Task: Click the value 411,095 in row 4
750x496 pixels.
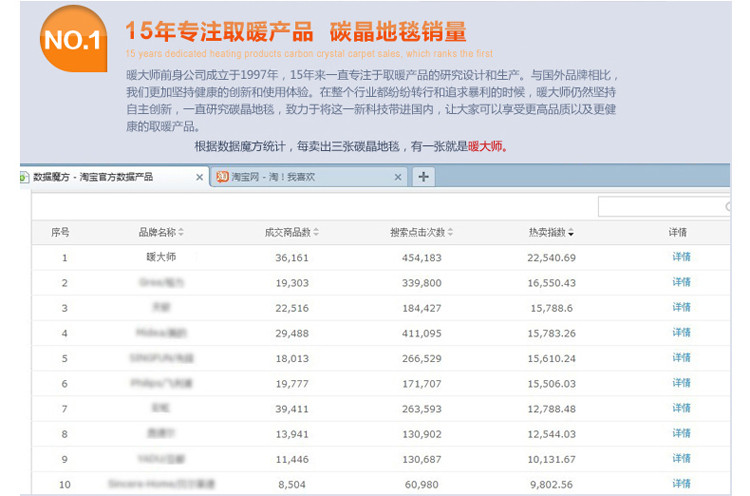Action: point(421,333)
